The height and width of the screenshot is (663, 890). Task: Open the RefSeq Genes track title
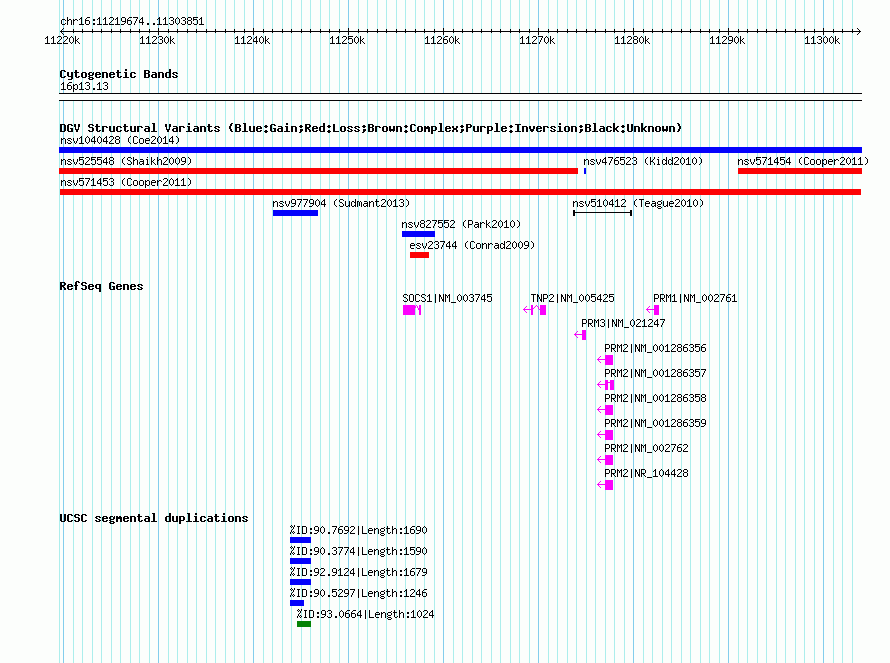[101, 286]
